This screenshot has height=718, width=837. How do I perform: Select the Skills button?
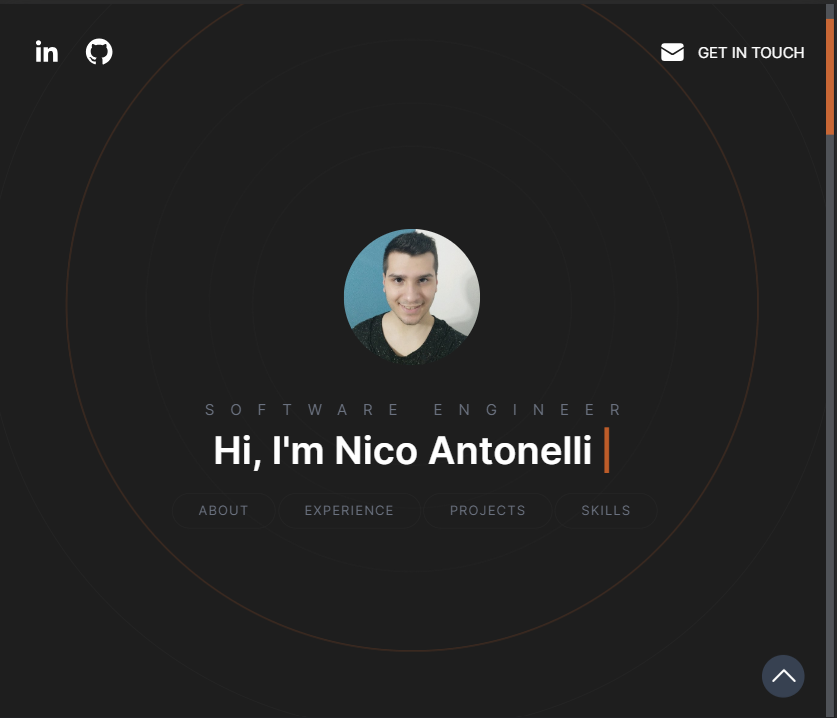point(606,511)
